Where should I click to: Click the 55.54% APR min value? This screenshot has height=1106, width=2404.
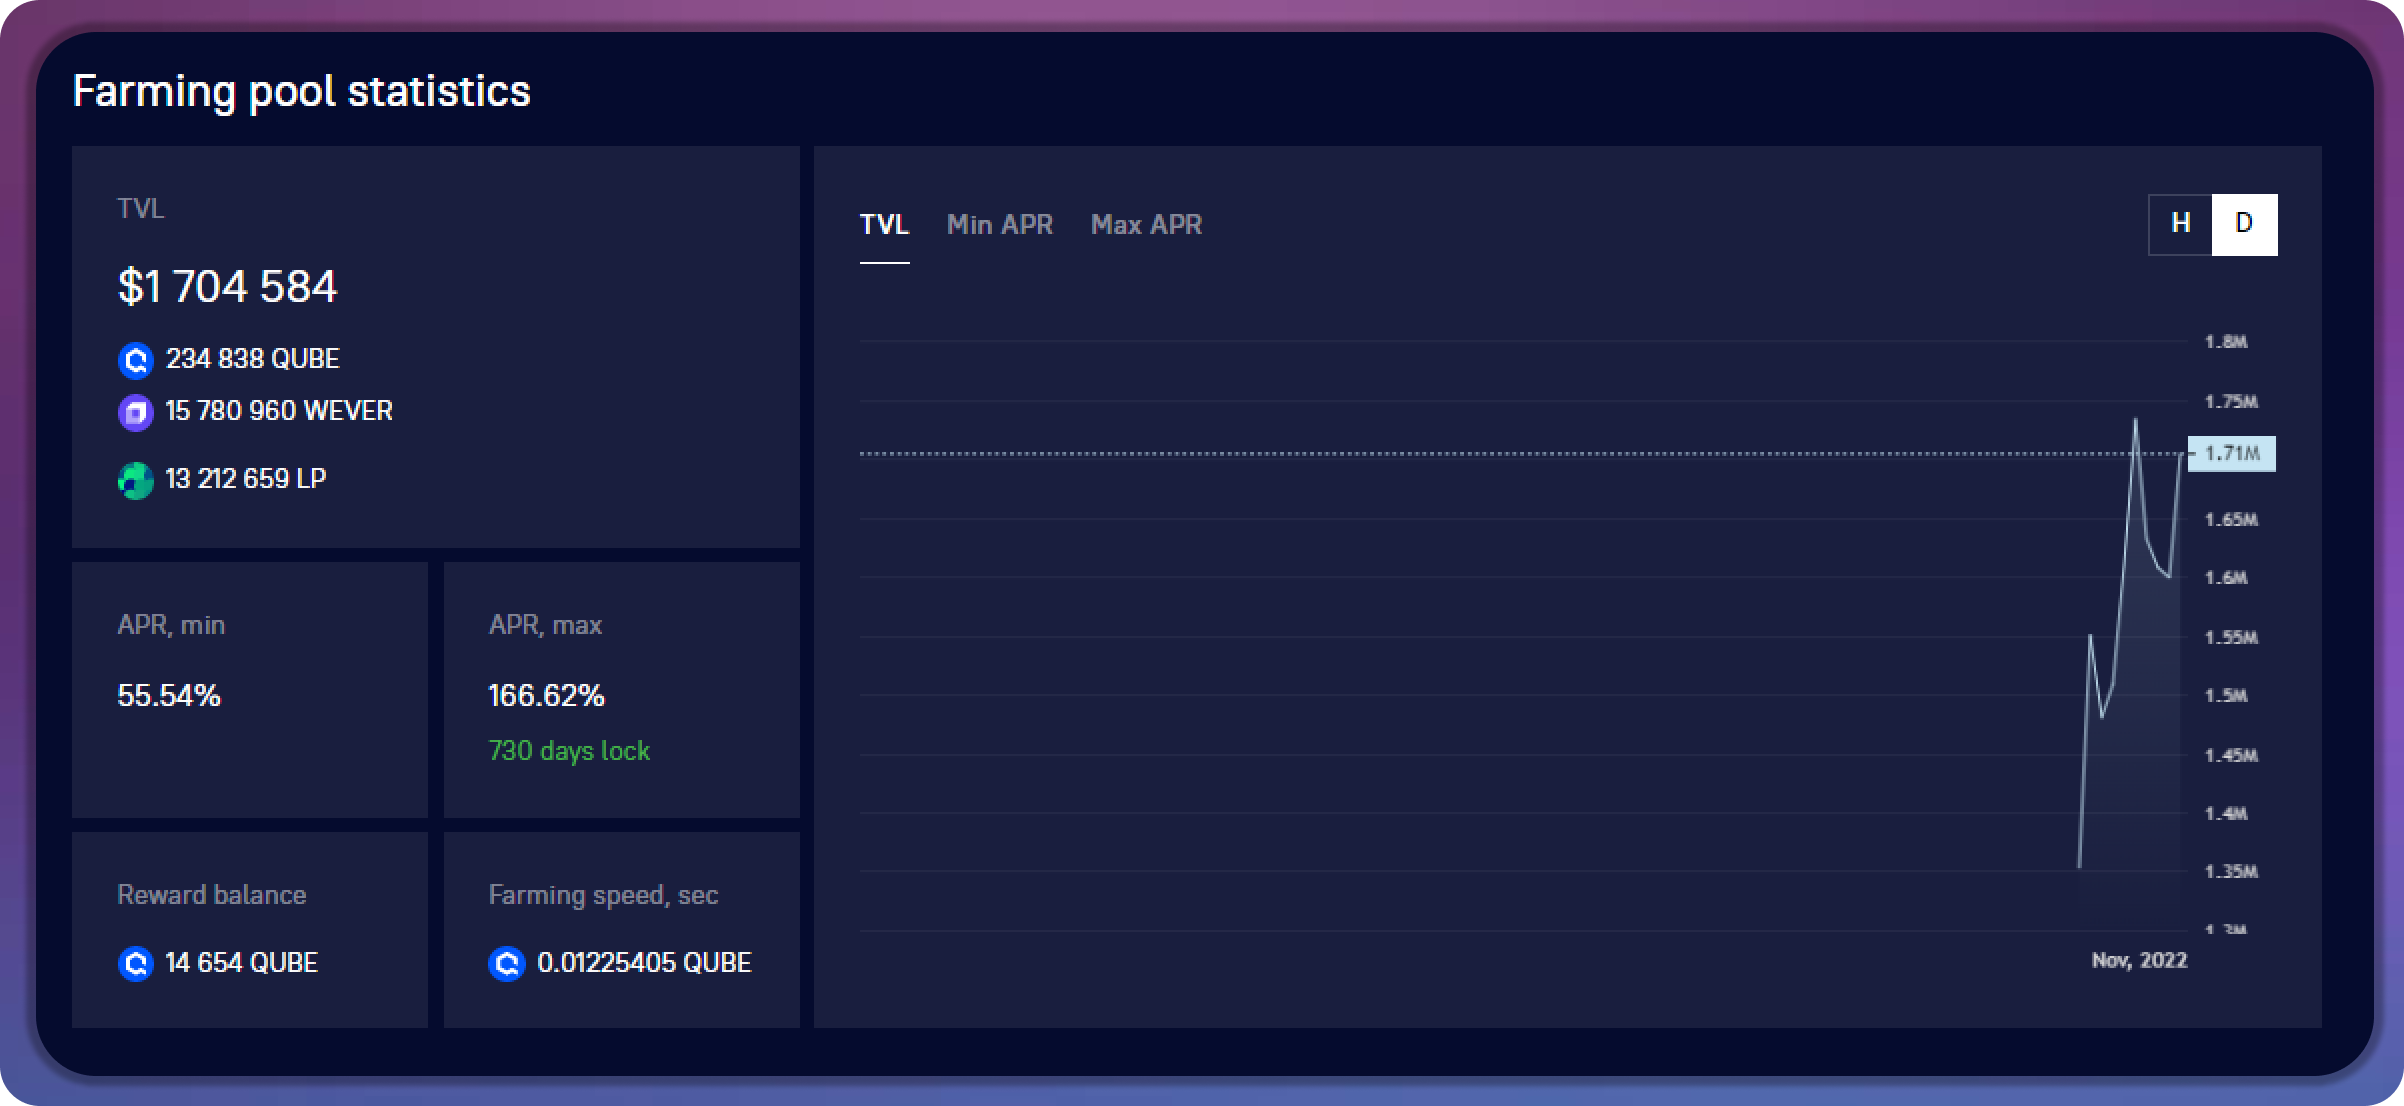(x=169, y=696)
